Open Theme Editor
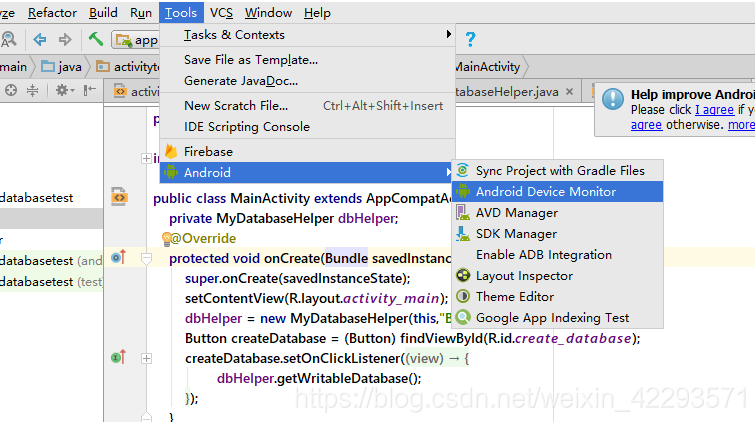The height and width of the screenshot is (422, 755). point(558,297)
